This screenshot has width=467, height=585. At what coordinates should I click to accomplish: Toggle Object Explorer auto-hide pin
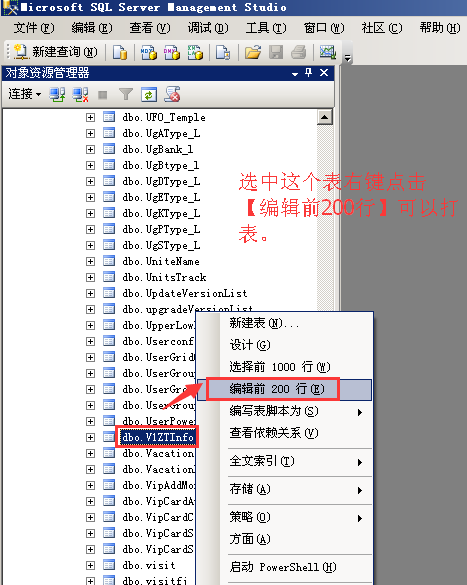[308, 72]
